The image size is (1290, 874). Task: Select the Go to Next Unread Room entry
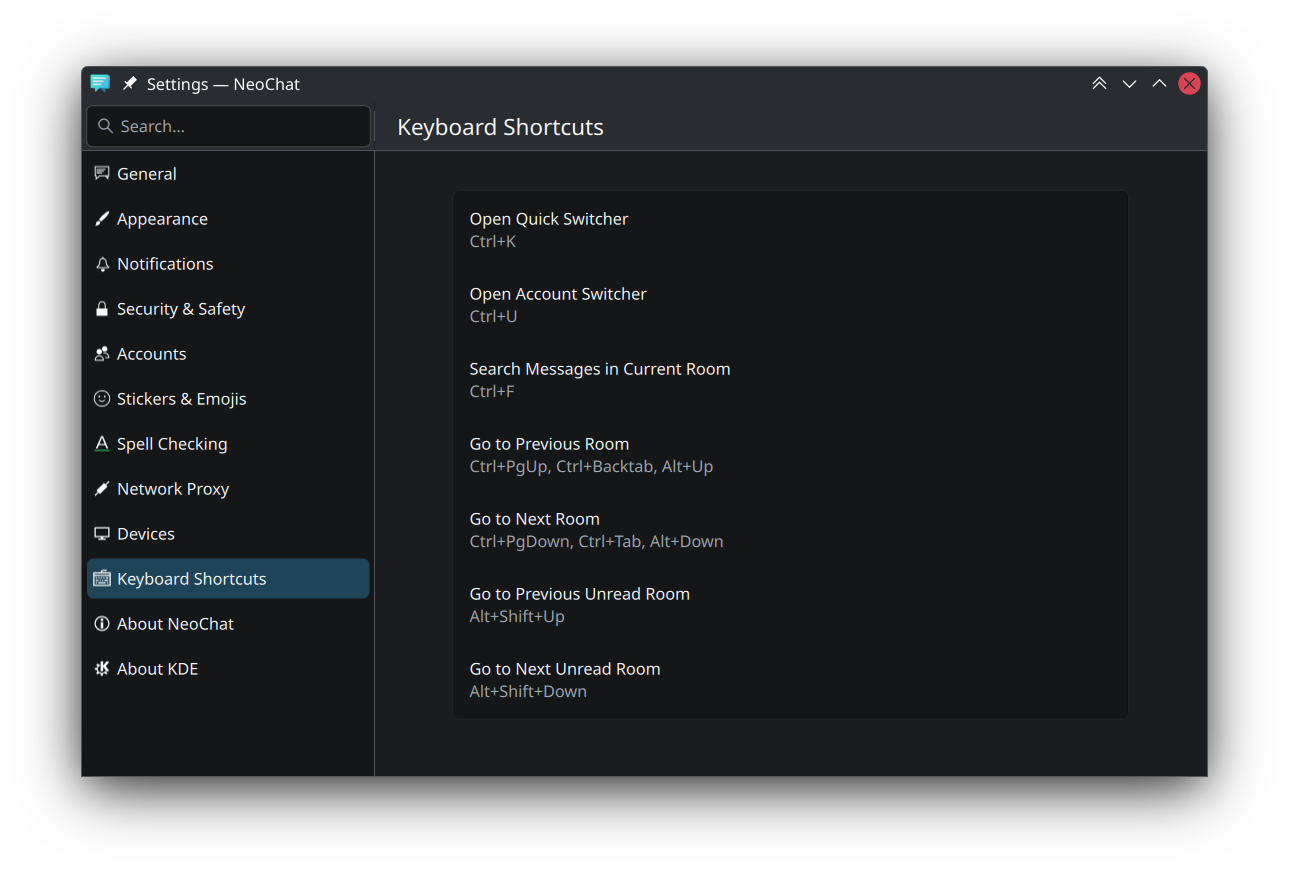[790, 679]
